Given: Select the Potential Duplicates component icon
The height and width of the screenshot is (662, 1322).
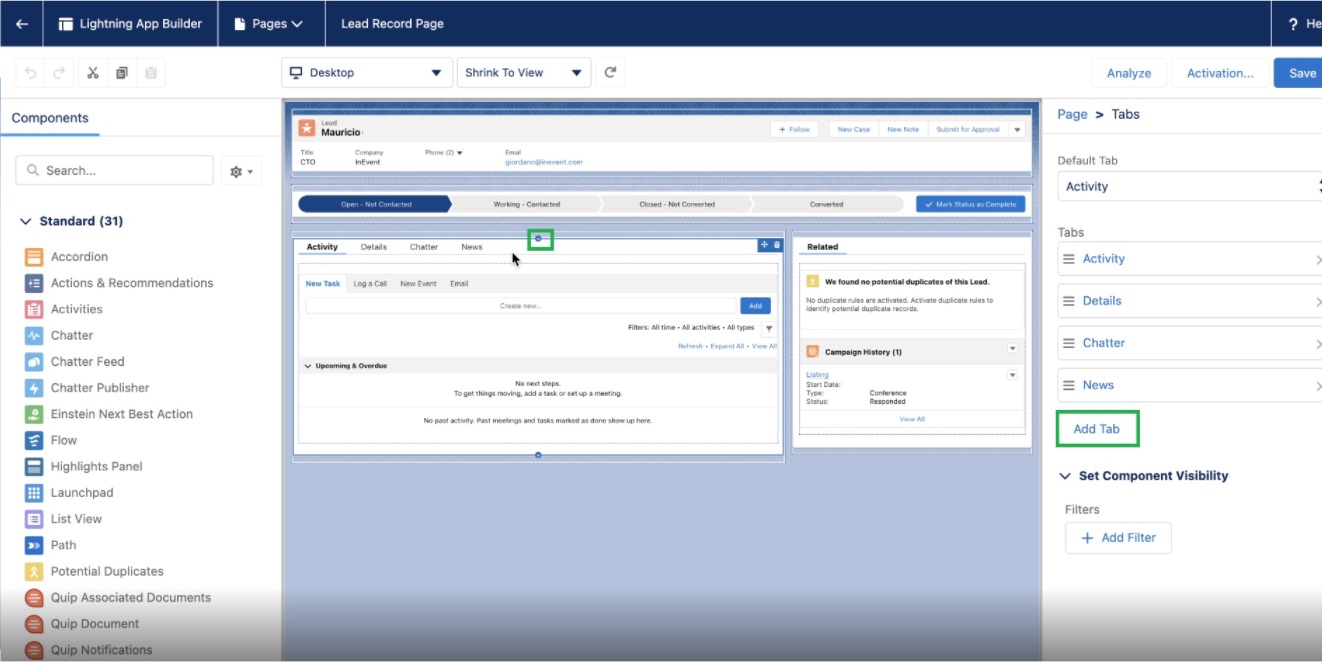Looking at the screenshot, I should (34, 571).
